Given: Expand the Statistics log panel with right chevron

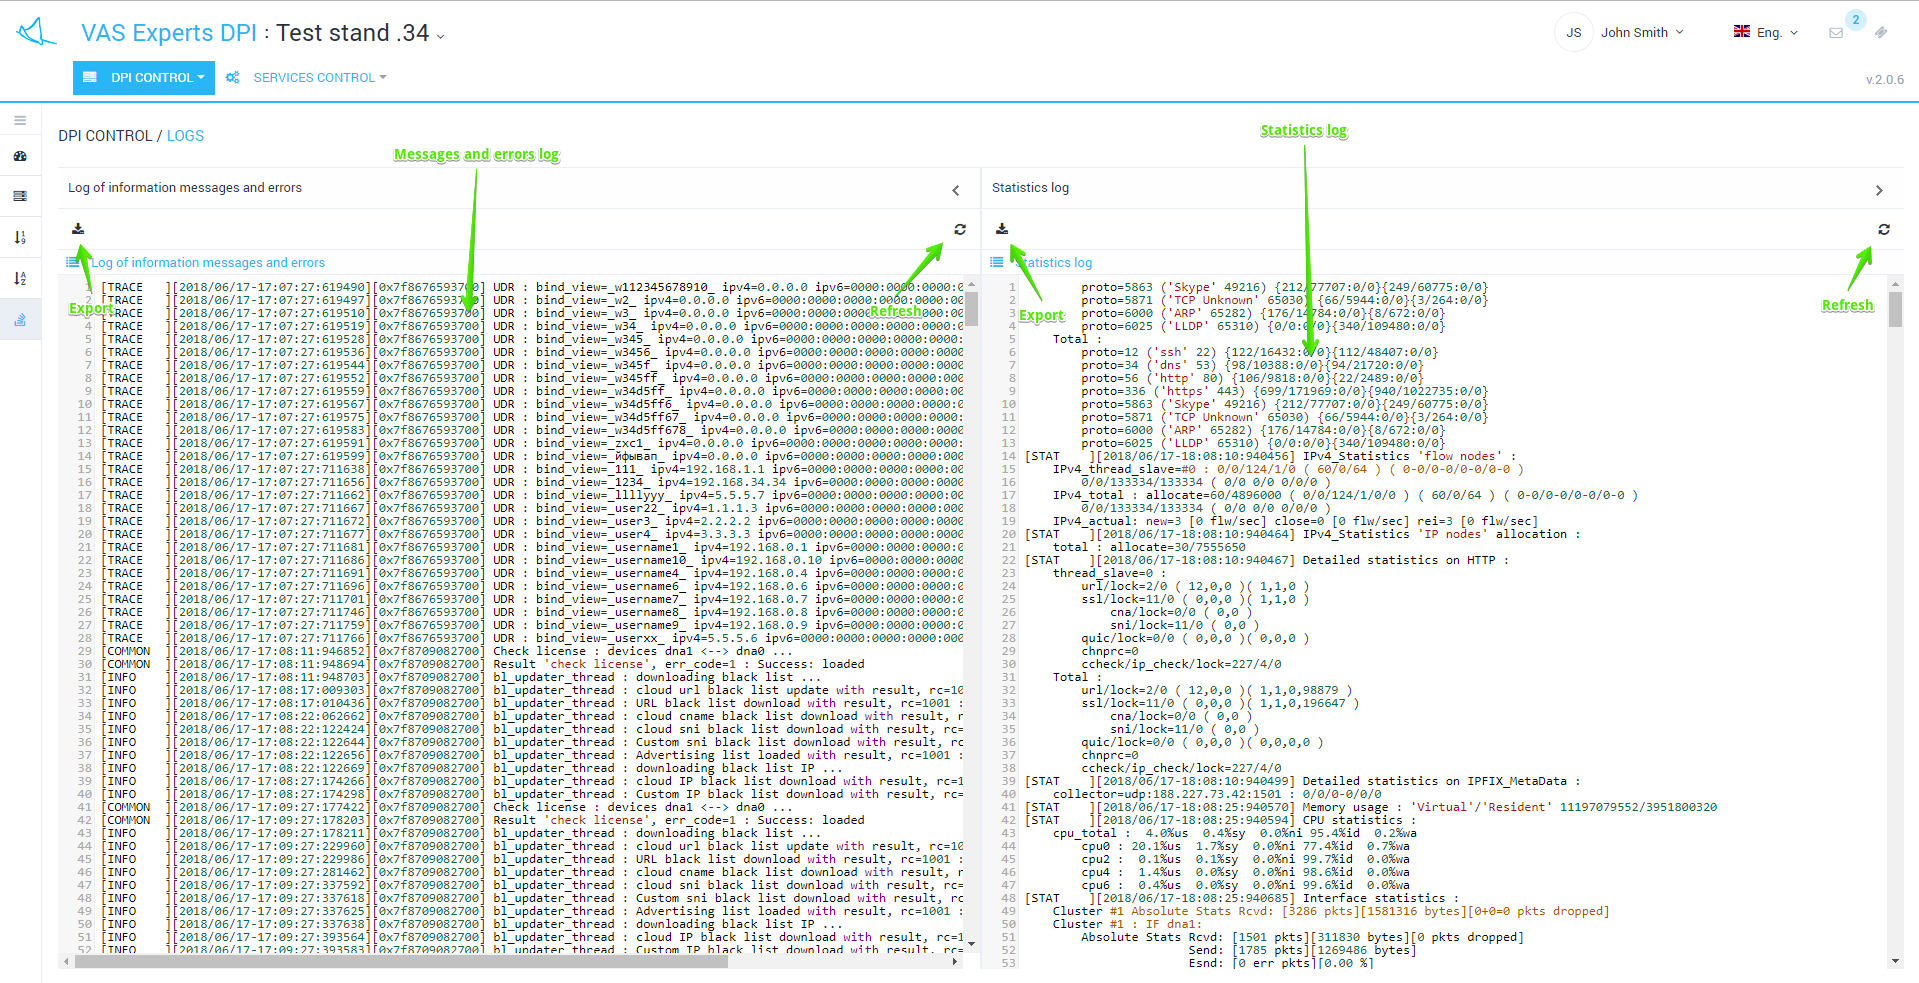Looking at the screenshot, I should pos(1879,190).
